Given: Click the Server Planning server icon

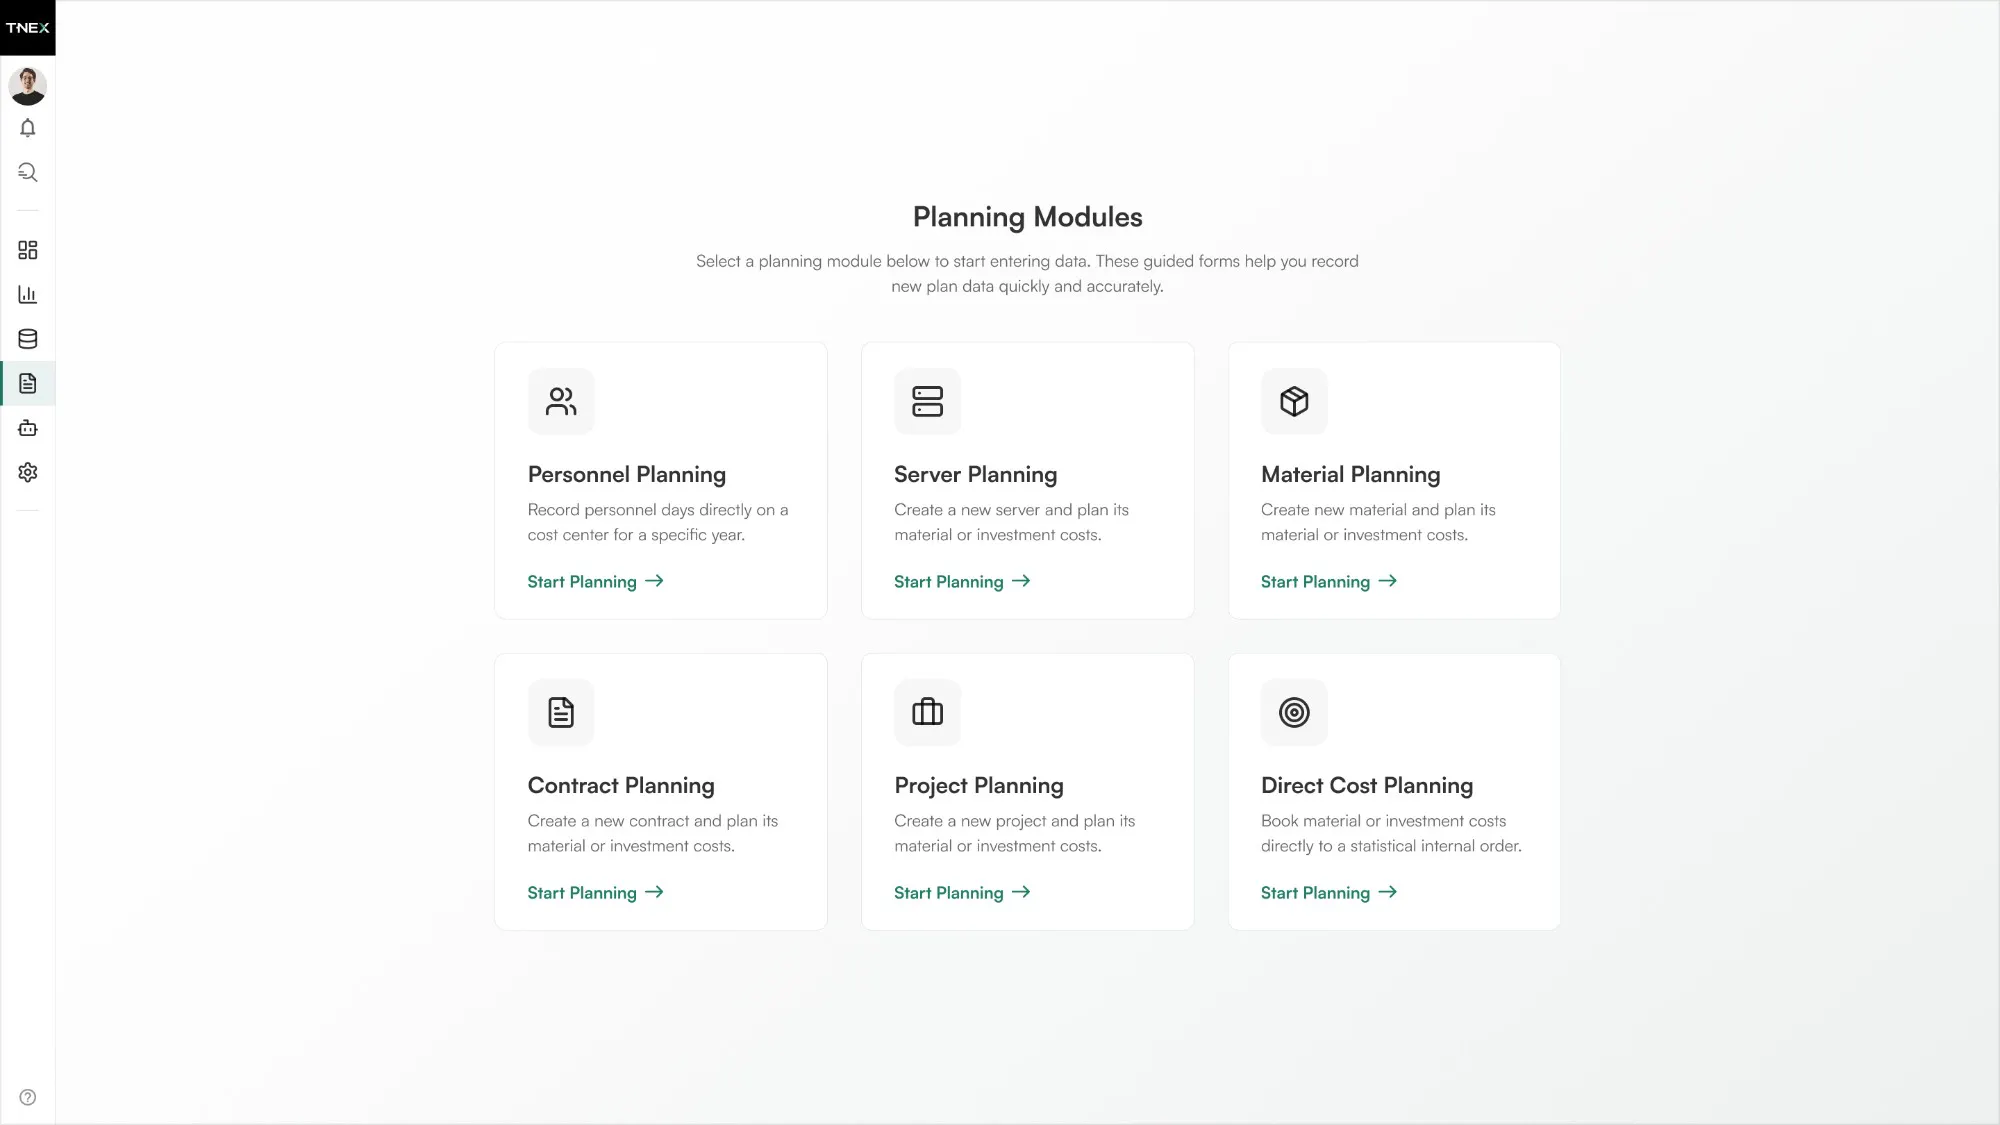Looking at the screenshot, I should [927, 401].
